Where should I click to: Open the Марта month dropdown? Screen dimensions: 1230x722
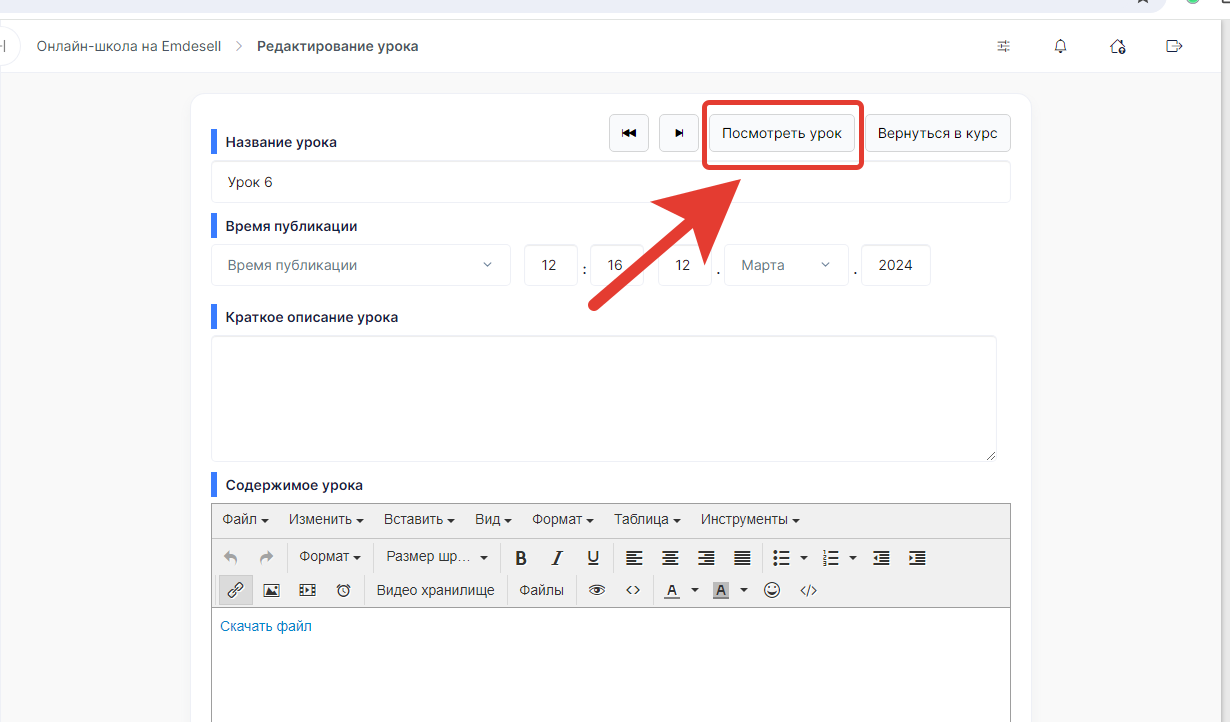point(786,265)
